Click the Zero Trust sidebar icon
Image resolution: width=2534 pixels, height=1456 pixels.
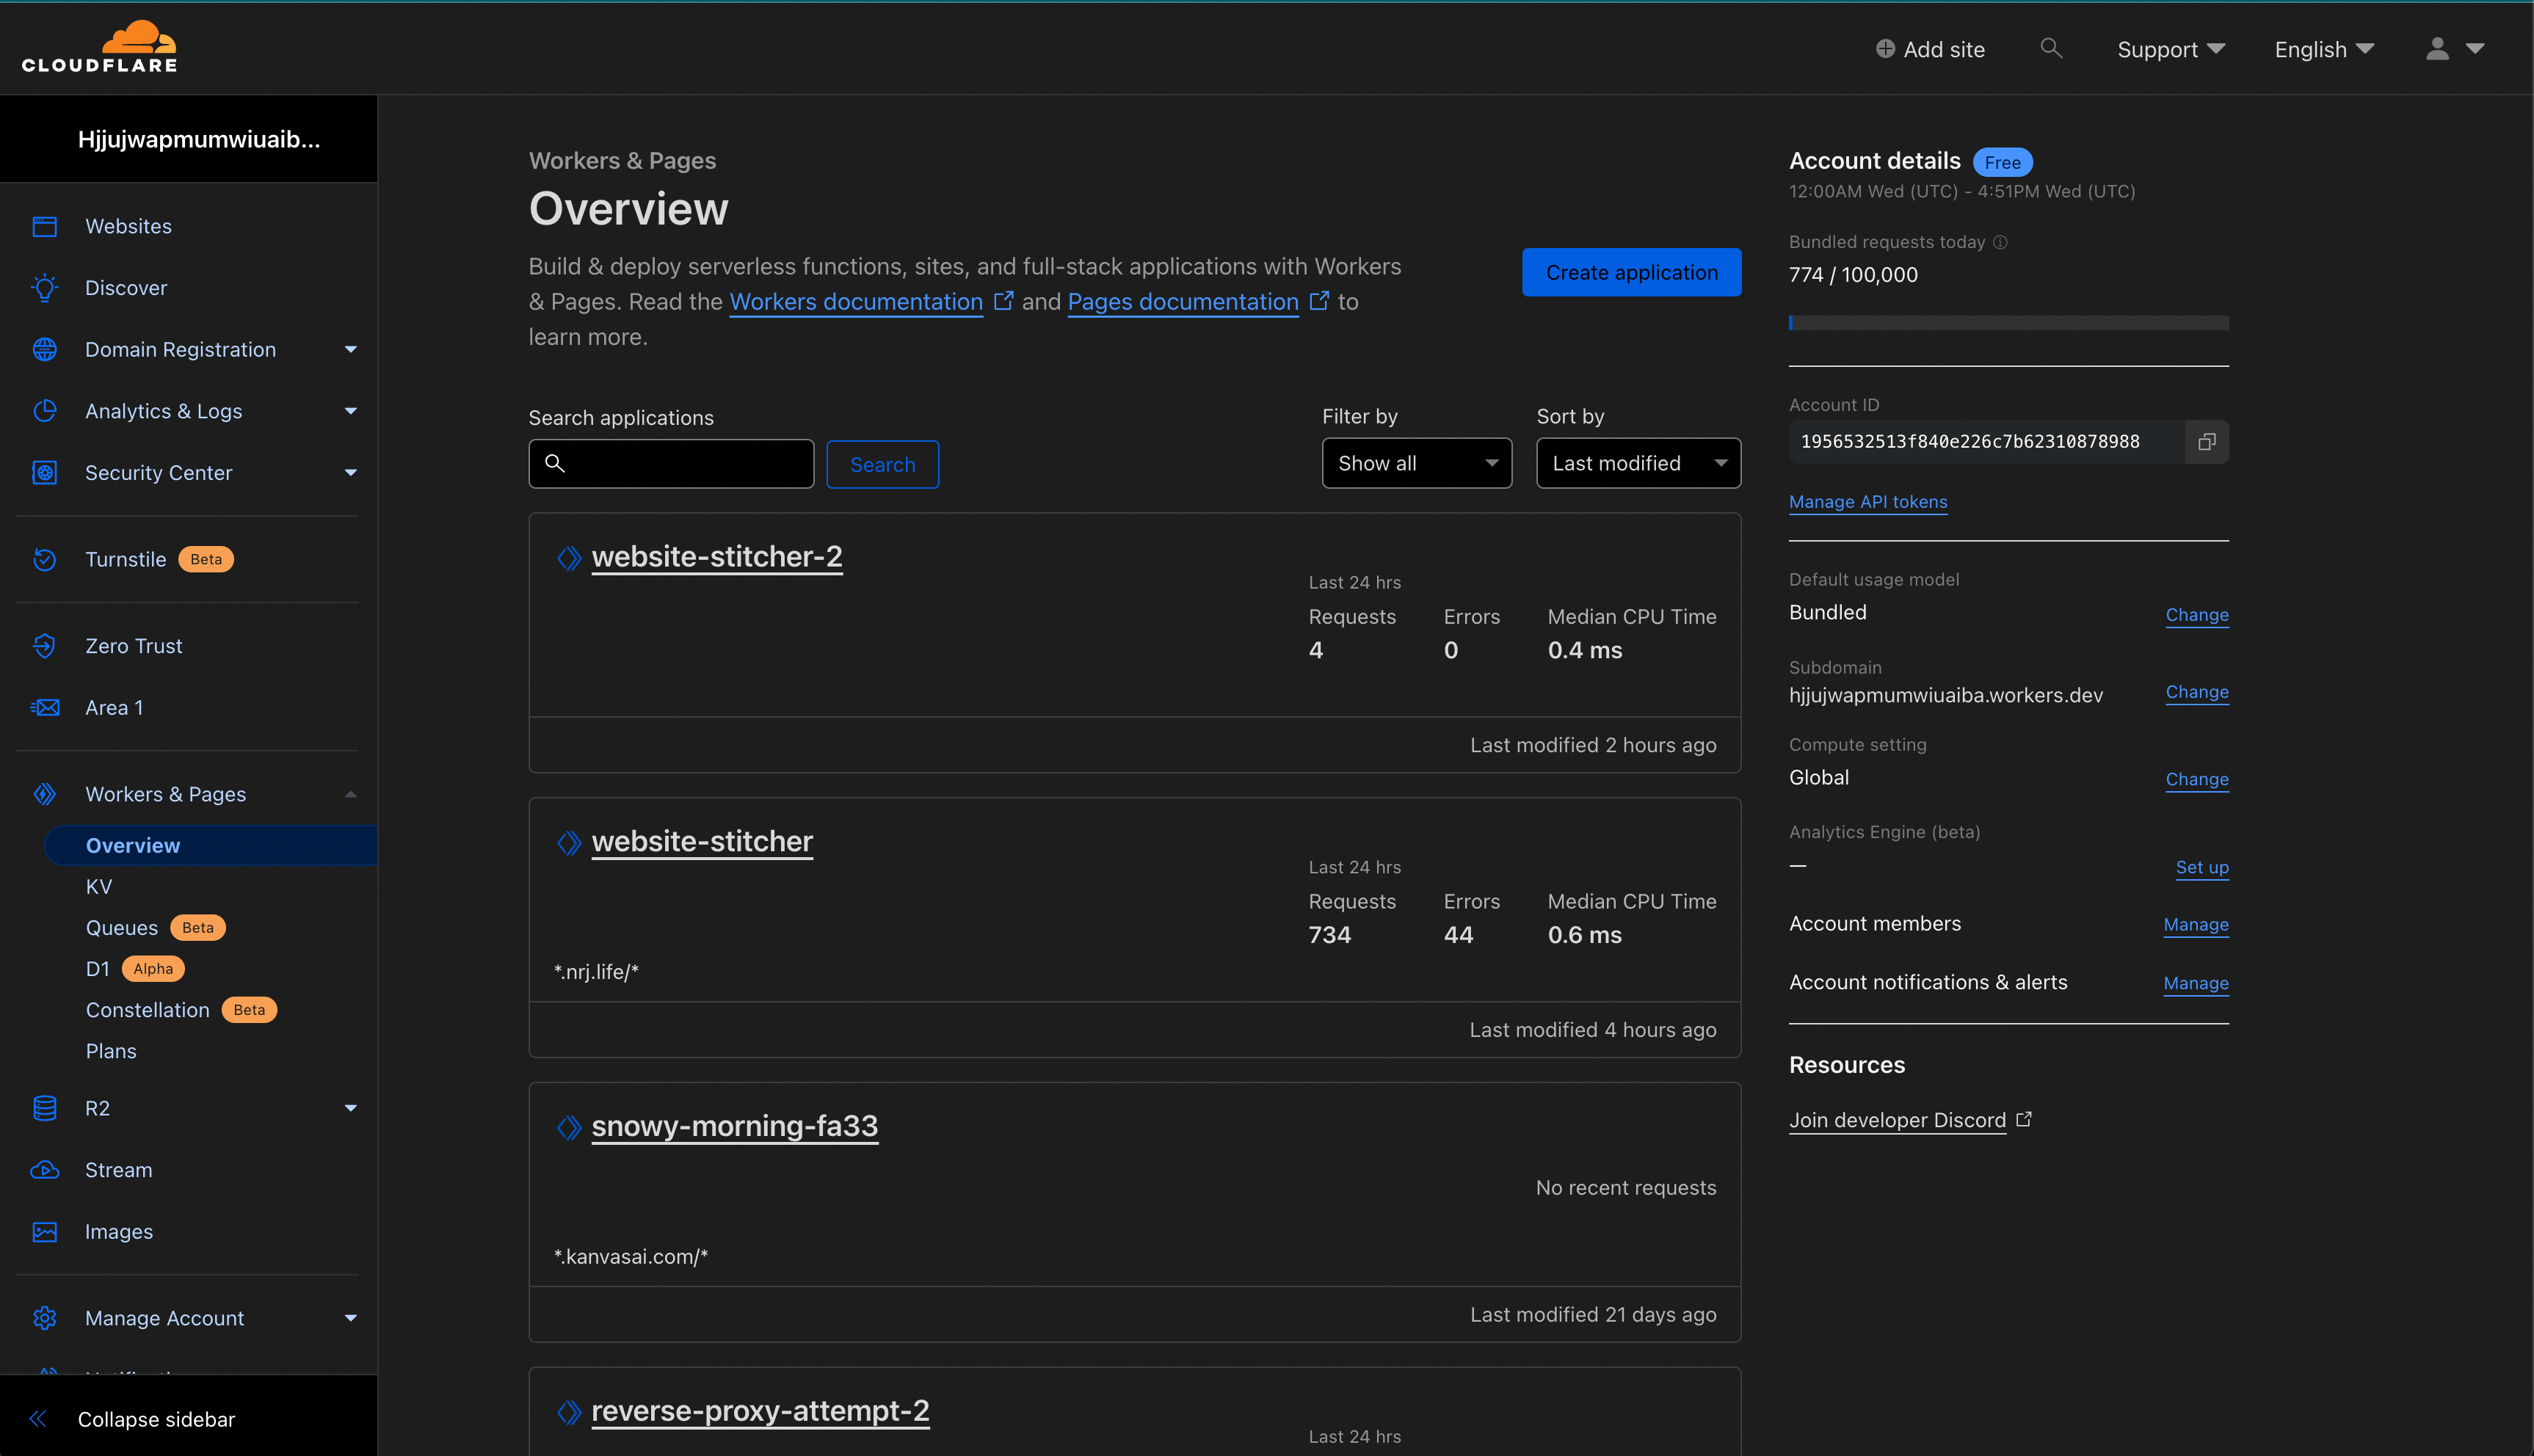coord(45,646)
